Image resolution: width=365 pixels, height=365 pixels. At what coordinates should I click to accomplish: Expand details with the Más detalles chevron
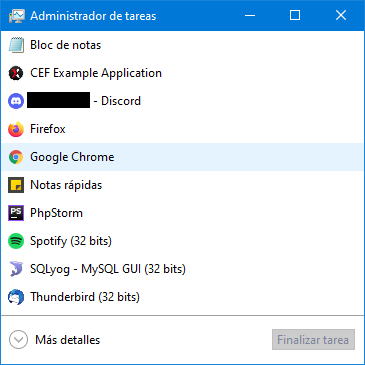coord(18,340)
